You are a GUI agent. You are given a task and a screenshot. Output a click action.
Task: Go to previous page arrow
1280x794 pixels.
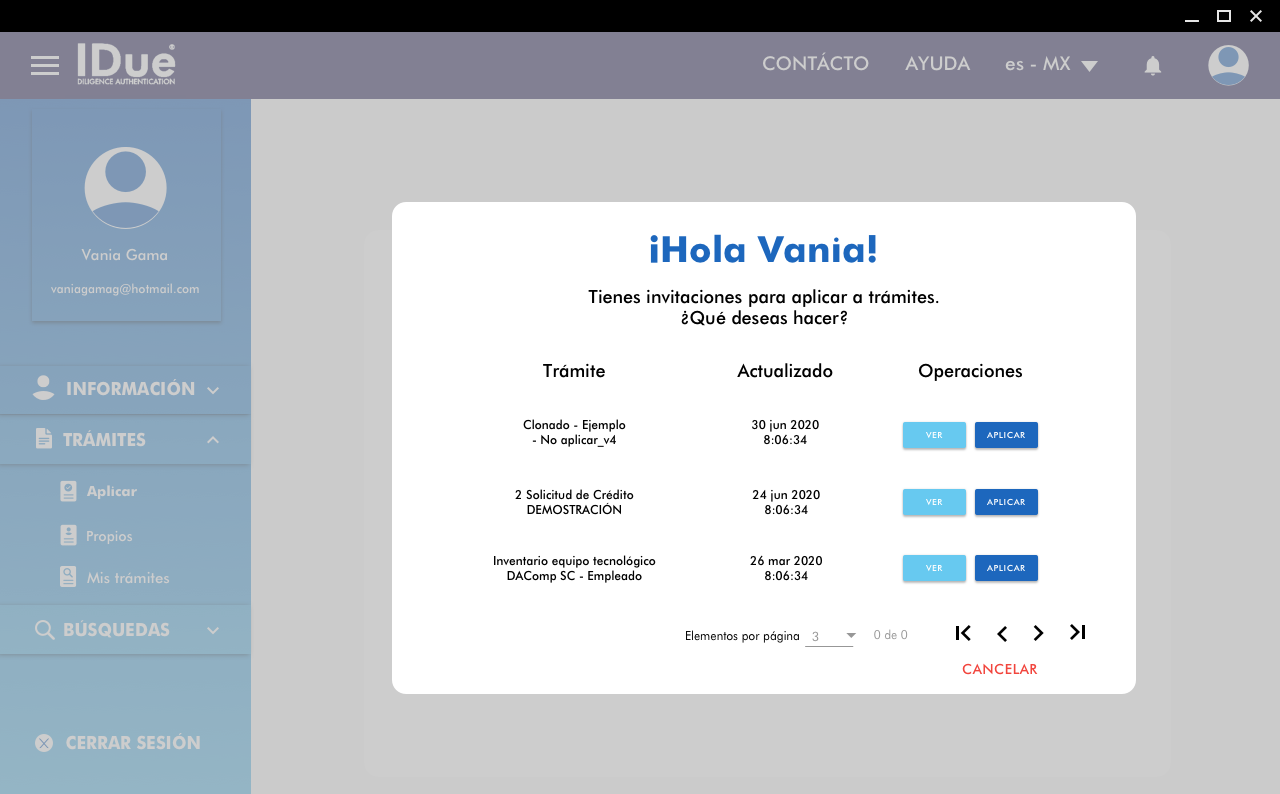click(1001, 633)
